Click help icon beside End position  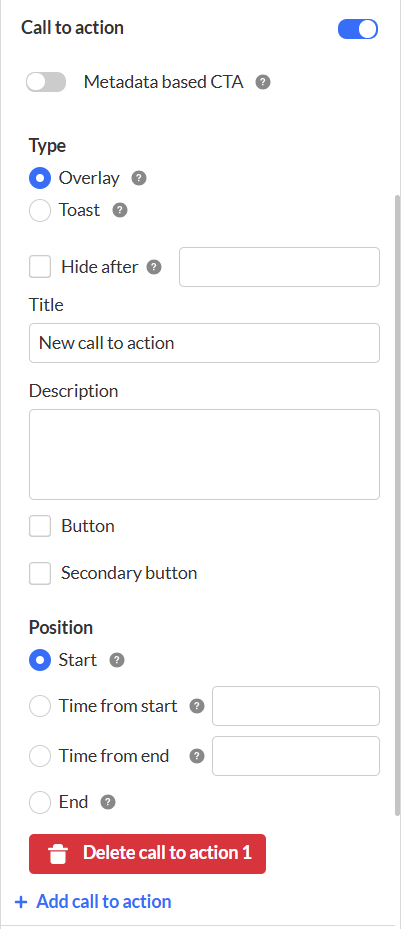click(108, 802)
